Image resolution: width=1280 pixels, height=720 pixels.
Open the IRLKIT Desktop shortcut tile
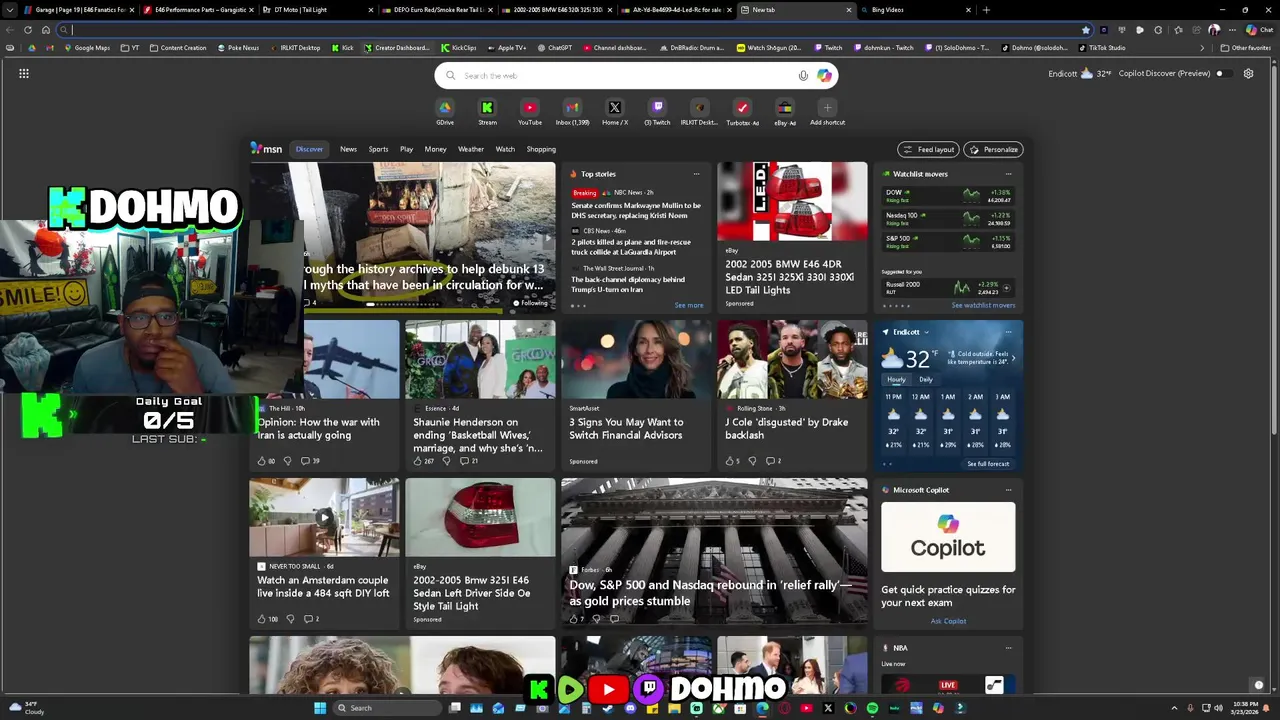pos(700,112)
